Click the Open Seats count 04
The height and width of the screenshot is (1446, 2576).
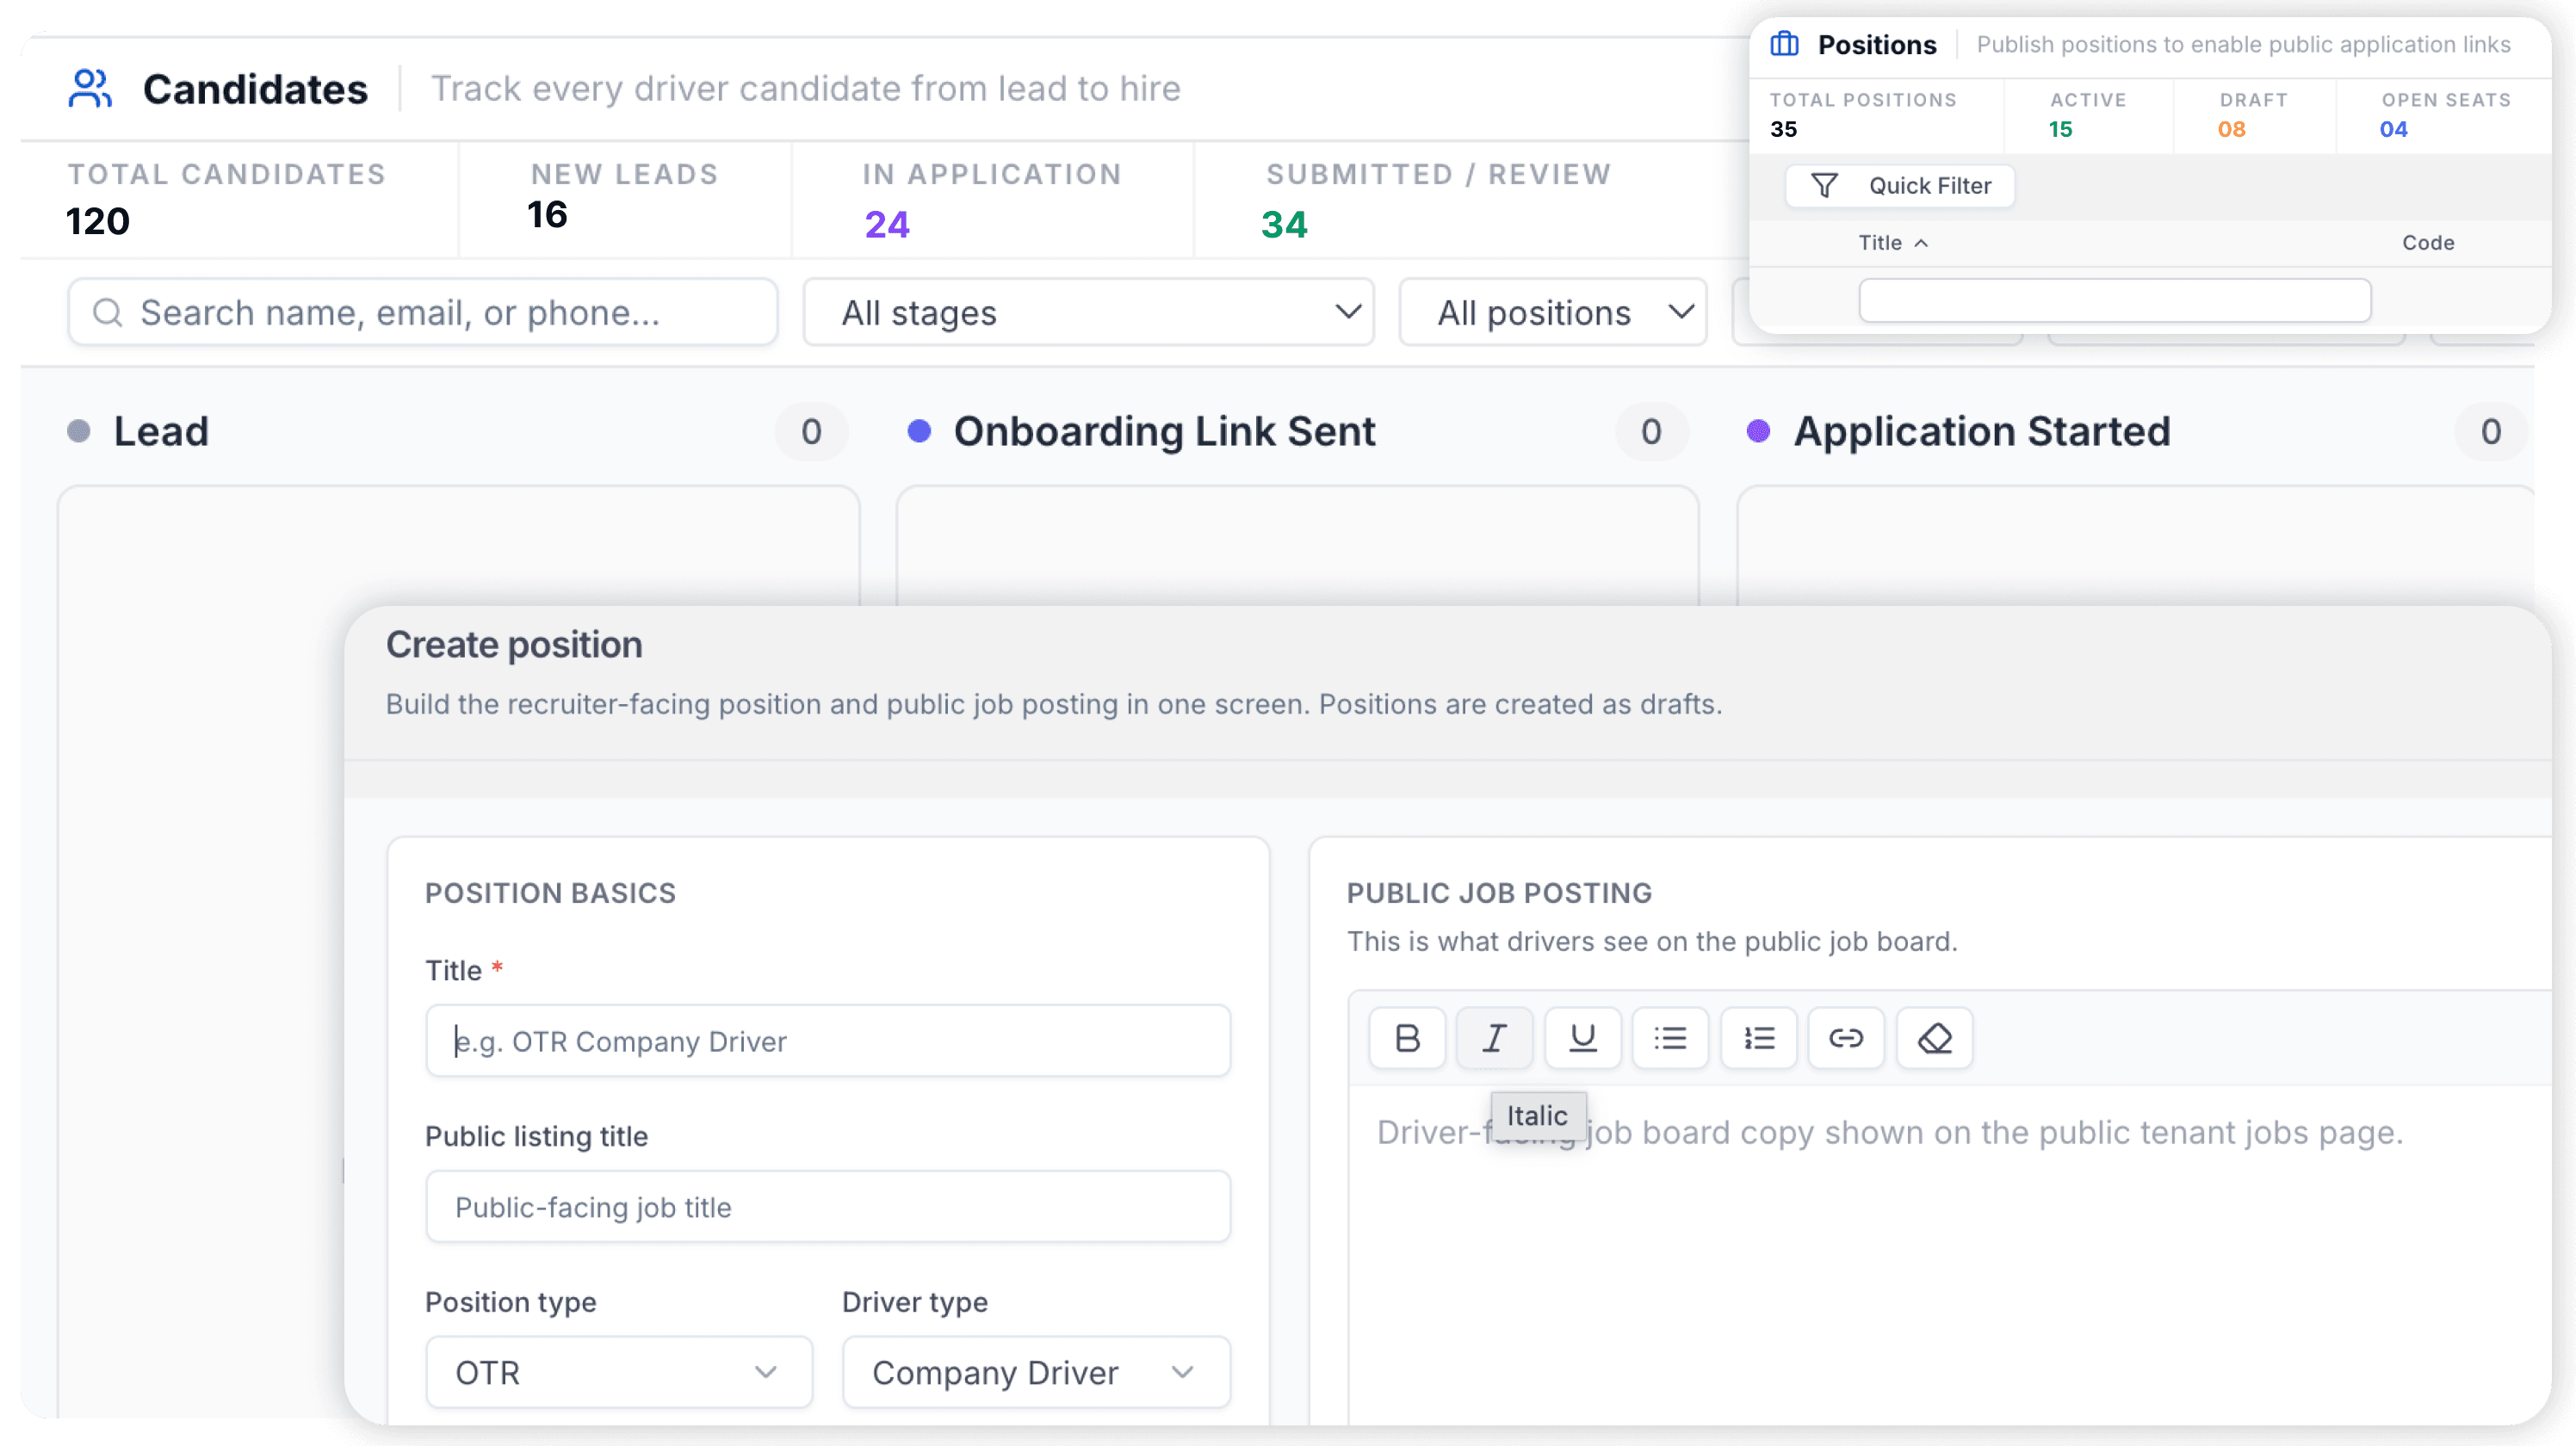pyautogui.click(x=2394, y=129)
